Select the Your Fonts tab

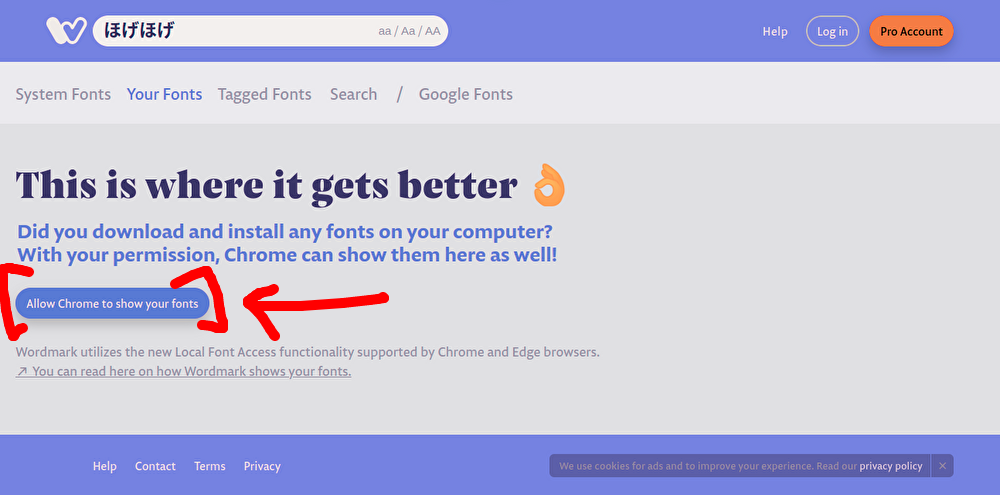coord(165,94)
